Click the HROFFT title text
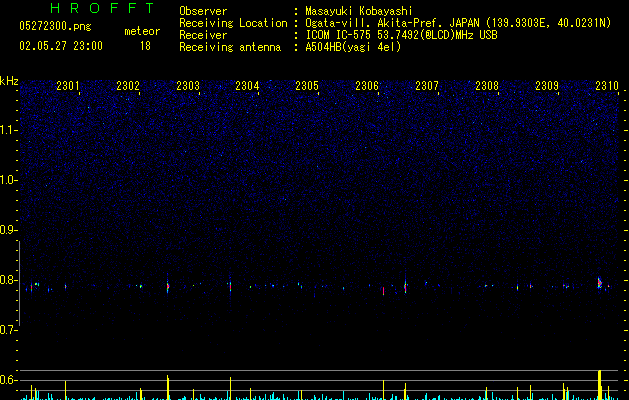Screen dimensions: 629x400 pyautogui.click(x=102, y=8)
